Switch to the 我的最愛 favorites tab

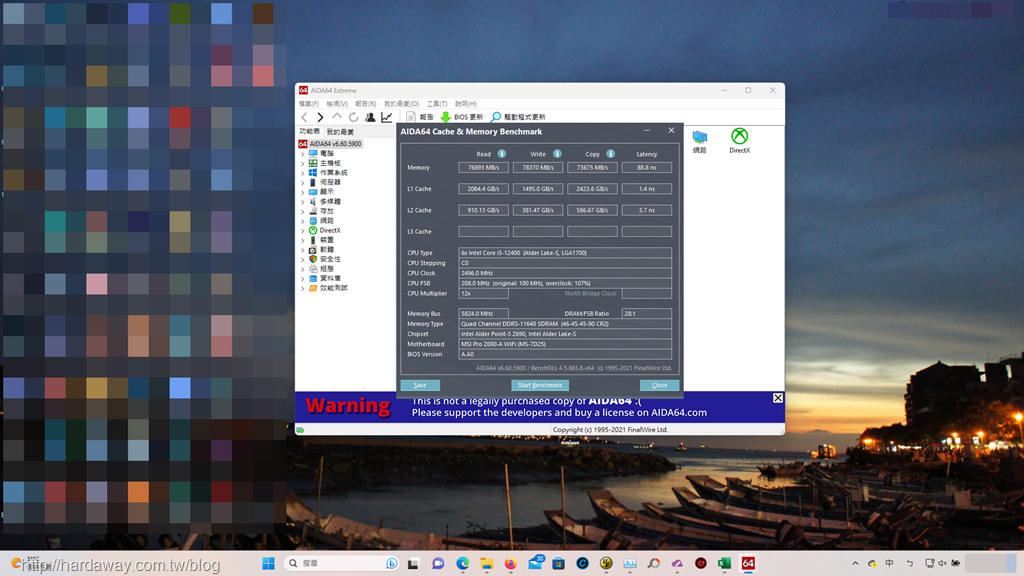[340, 131]
